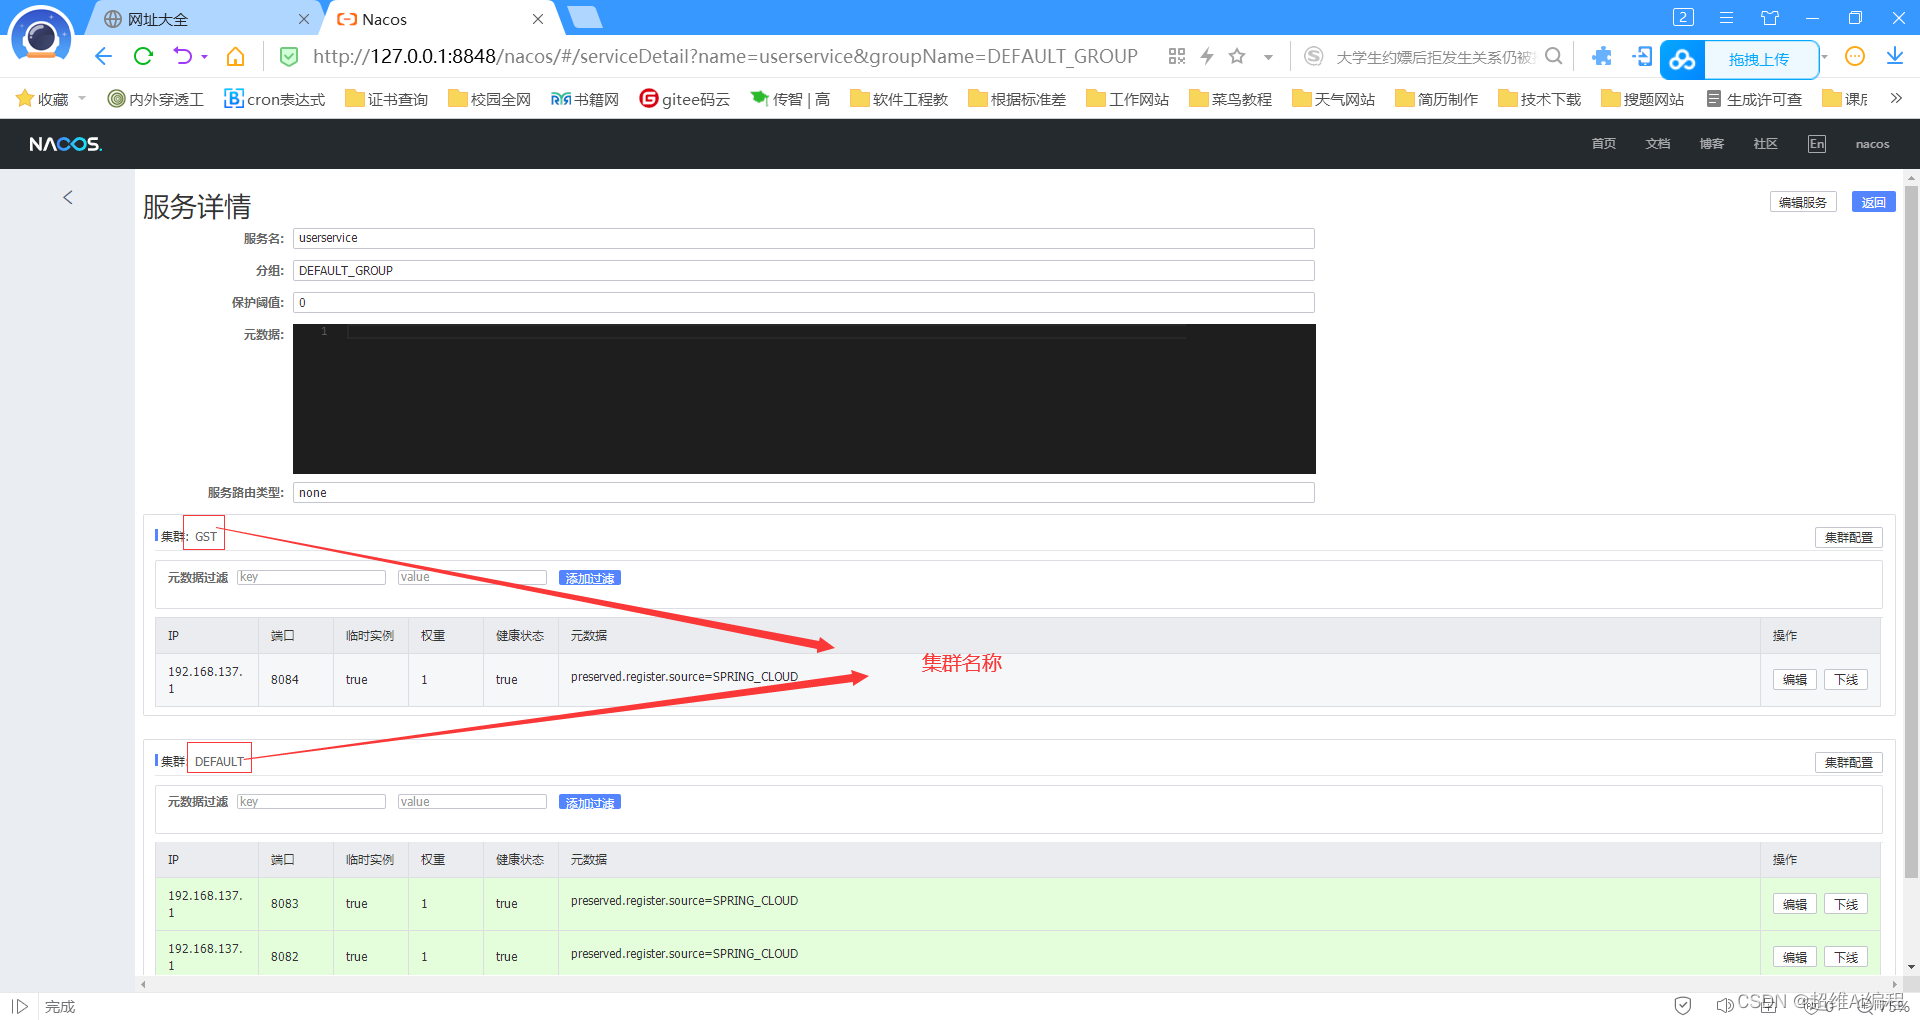Click 下线 for the port 8084 instance

click(1846, 679)
